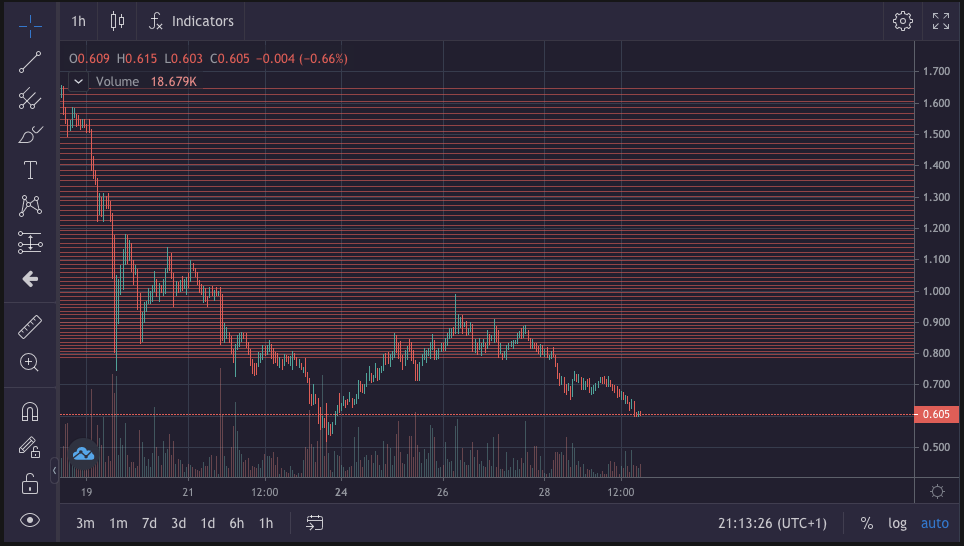Open the XABCD pattern tool
This screenshot has width=964, height=546.
click(30, 206)
